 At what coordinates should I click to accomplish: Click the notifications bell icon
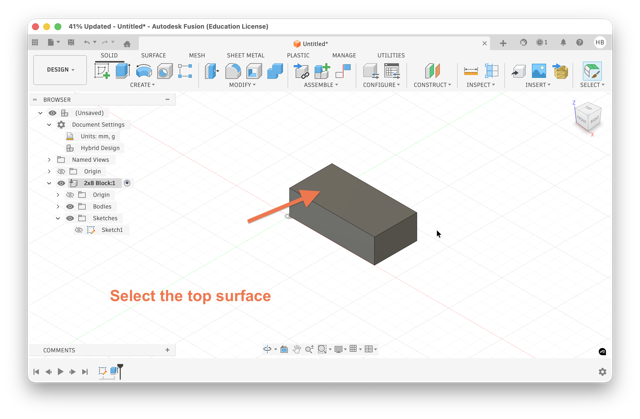pos(563,42)
